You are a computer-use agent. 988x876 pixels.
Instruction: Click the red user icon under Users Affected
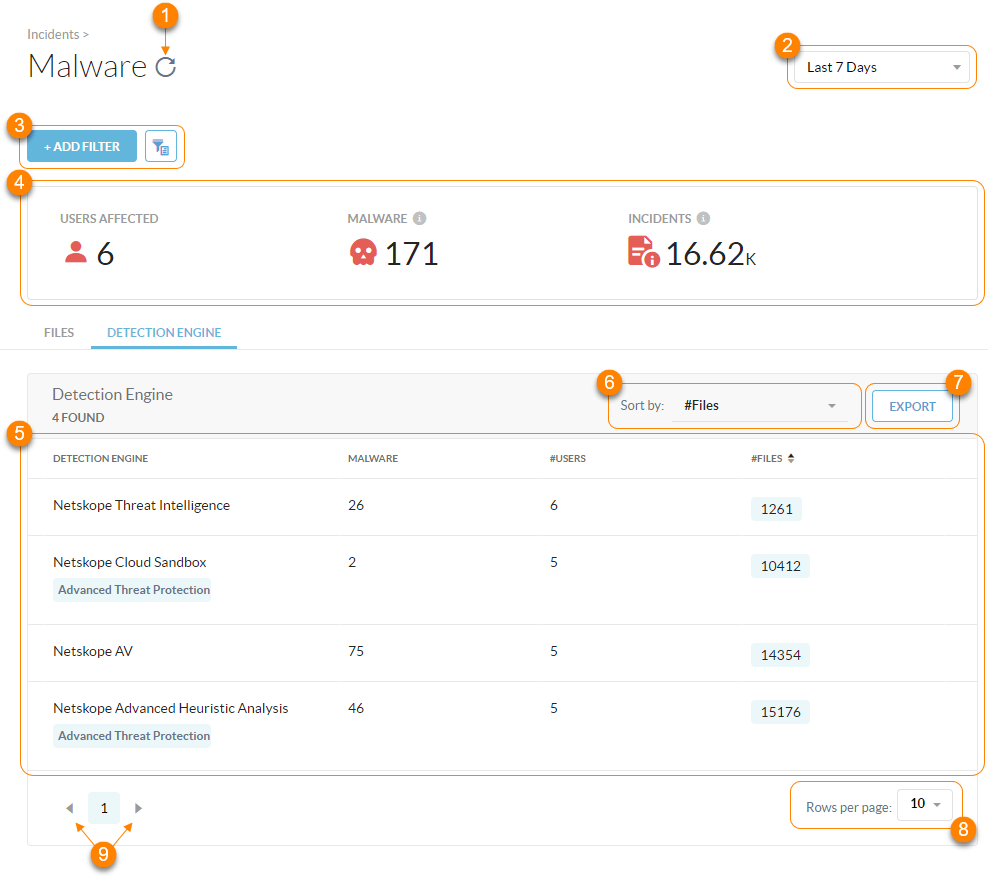[76, 252]
